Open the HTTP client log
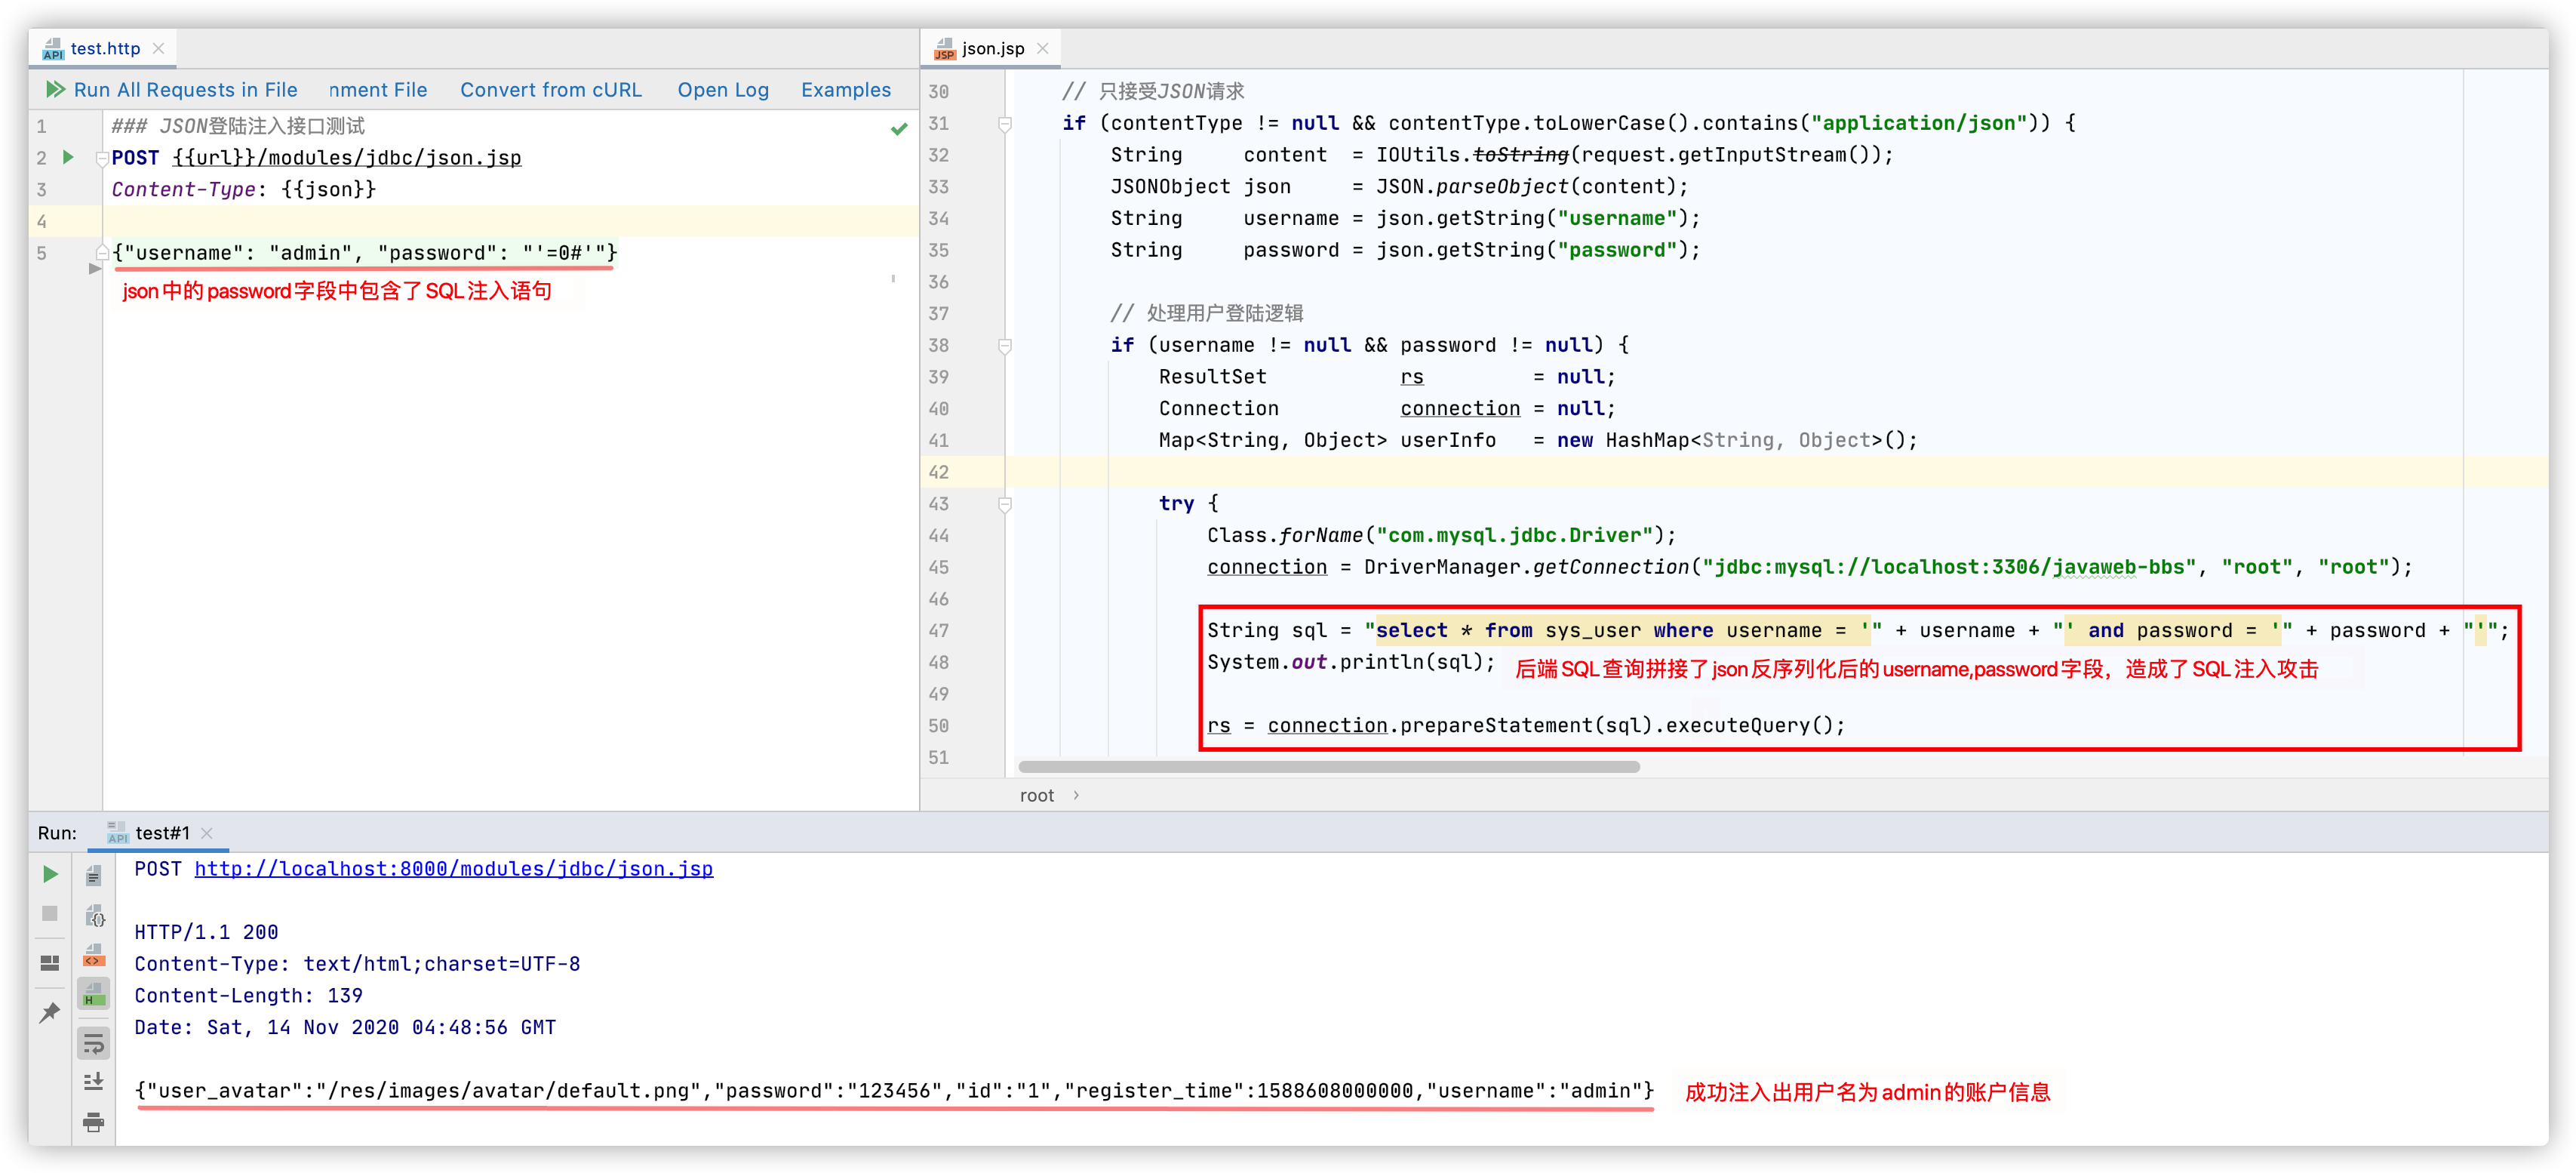The height and width of the screenshot is (1173, 2576). coord(723,90)
